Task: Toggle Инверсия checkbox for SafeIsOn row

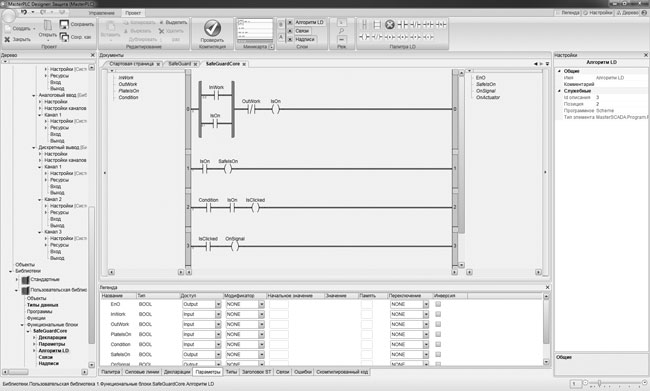Action: (x=438, y=354)
